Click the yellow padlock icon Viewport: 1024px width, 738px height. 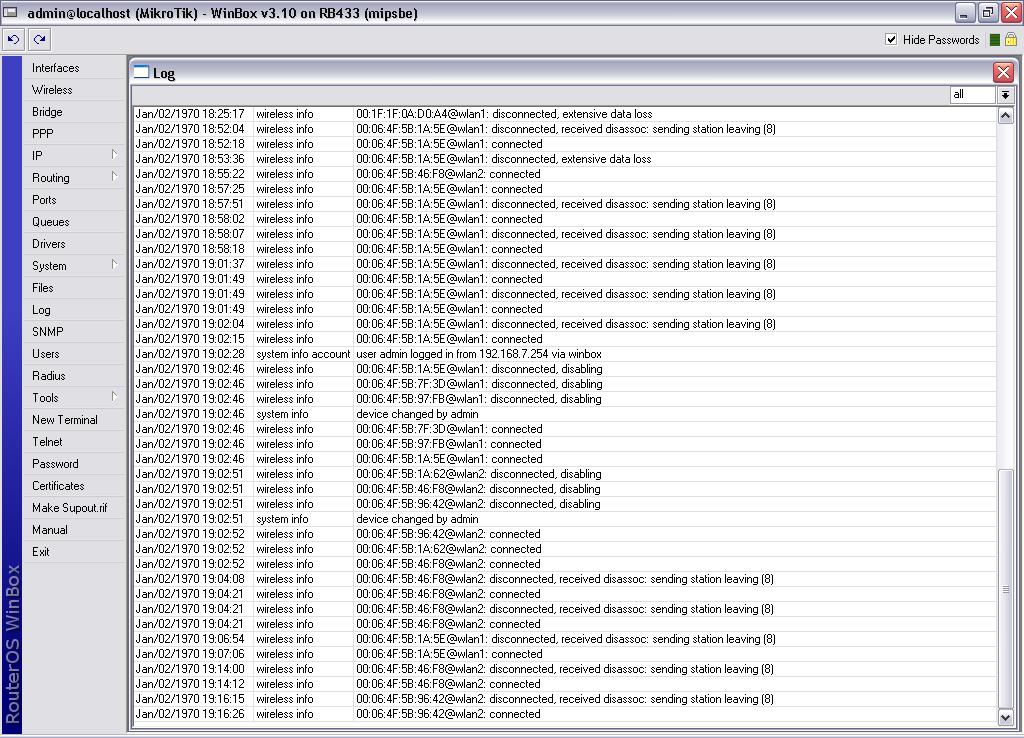[x=1010, y=40]
